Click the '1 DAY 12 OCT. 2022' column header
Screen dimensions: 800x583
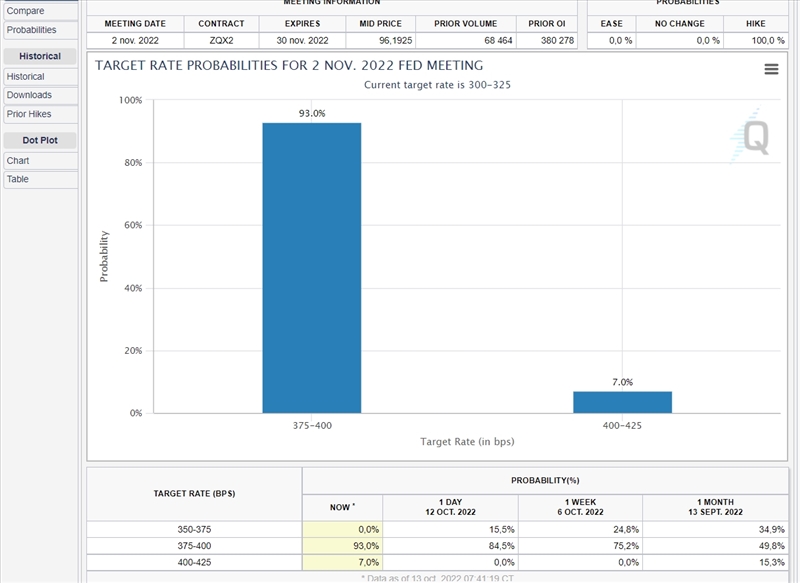click(x=451, y=508)
